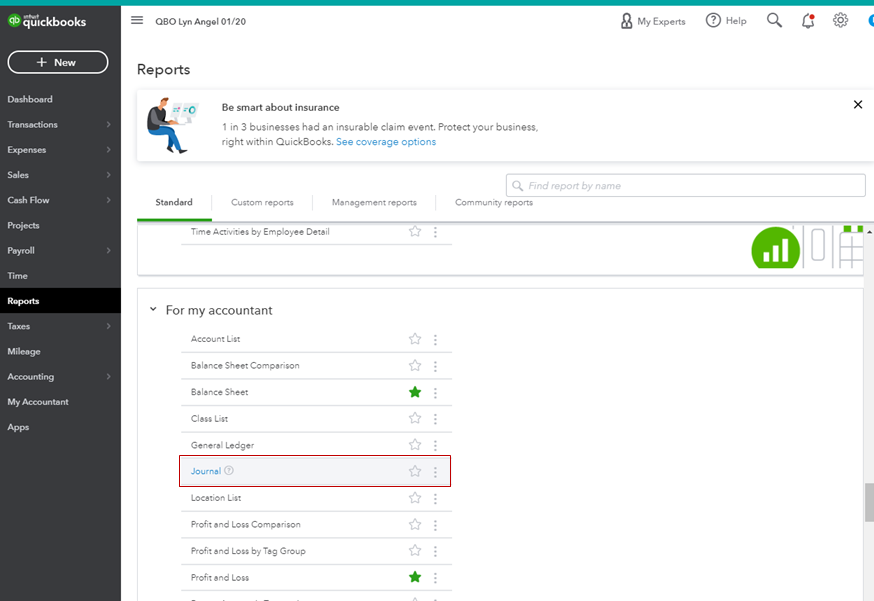Open the Journal report link
The width and height of the screenshot is (874, 601).
pyautogui.click(x=206, y=471)
